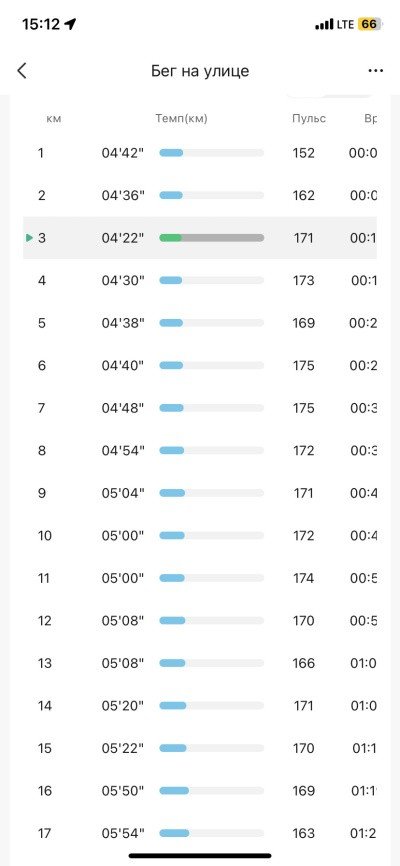Tap the back arrow icon
The height and width of the screenshot is (866, 400).
click(22, 71)
